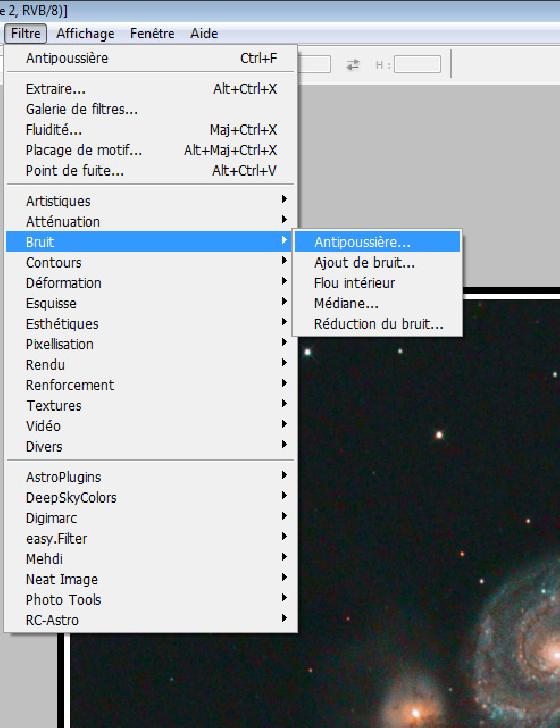The width and height of the screenshot is (560, 728).
Task: Open the Textures submenu
Action: [x=151, y=405]
